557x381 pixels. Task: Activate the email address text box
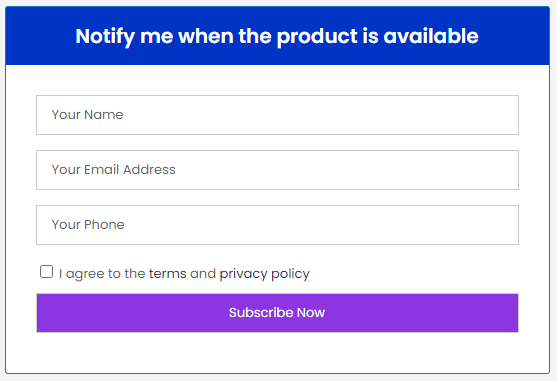[277, 170]
